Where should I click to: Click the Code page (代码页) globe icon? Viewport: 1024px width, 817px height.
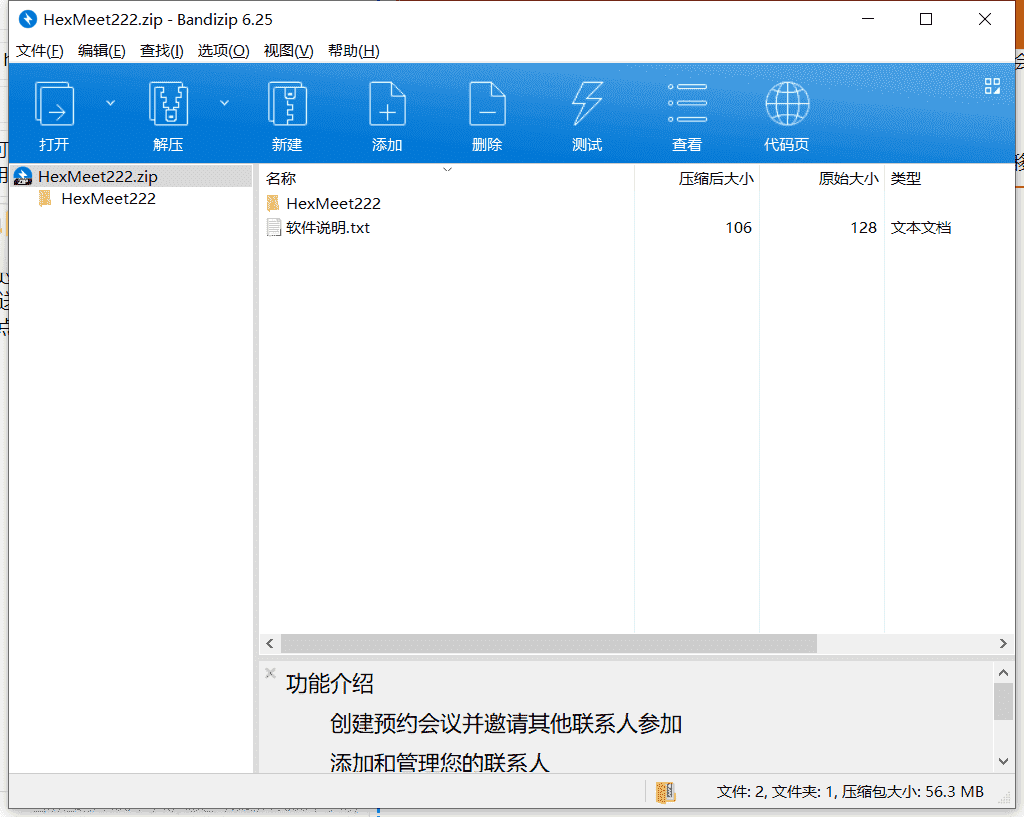tap(787, 104)
